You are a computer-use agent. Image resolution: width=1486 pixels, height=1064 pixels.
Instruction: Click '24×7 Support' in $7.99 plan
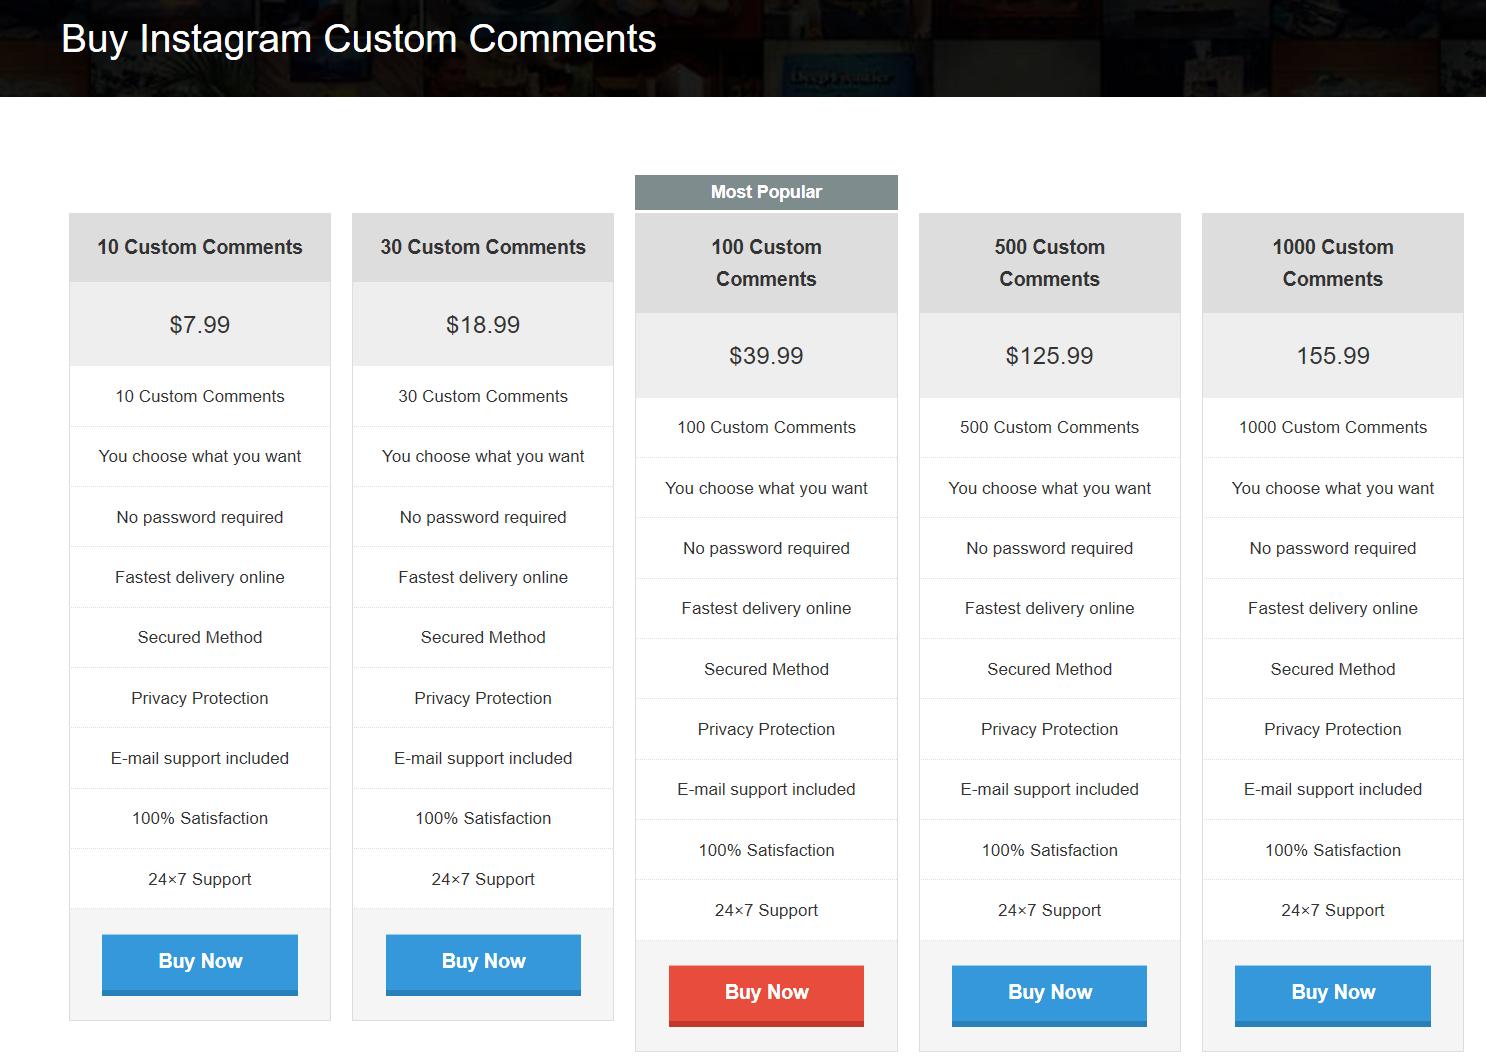(x=200, y=879)
